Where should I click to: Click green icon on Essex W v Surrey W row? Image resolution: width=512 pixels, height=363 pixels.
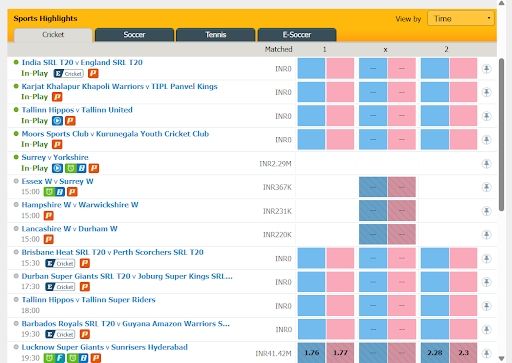pos(49,192)
